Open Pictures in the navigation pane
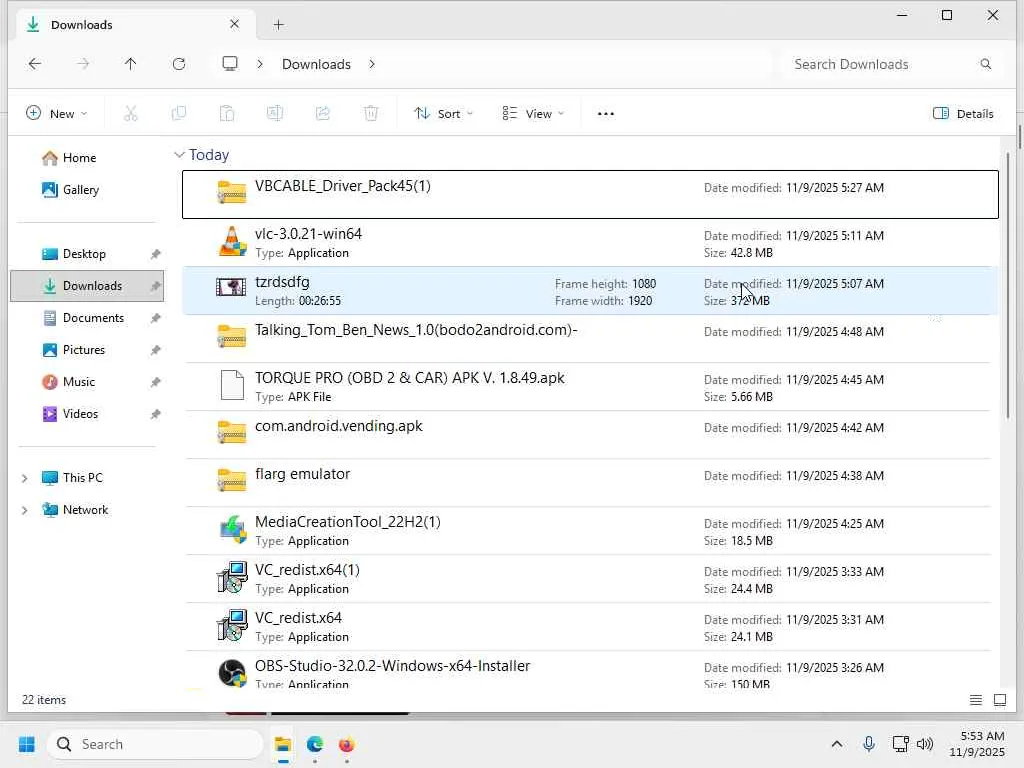The width and height of the screenshot is (1024, 768). [x=84, y=350]
